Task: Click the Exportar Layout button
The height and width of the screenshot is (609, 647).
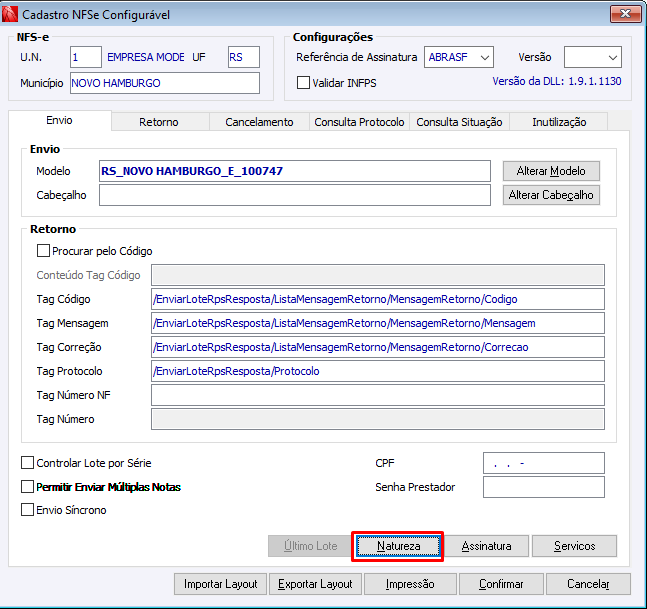Action: 315,584
